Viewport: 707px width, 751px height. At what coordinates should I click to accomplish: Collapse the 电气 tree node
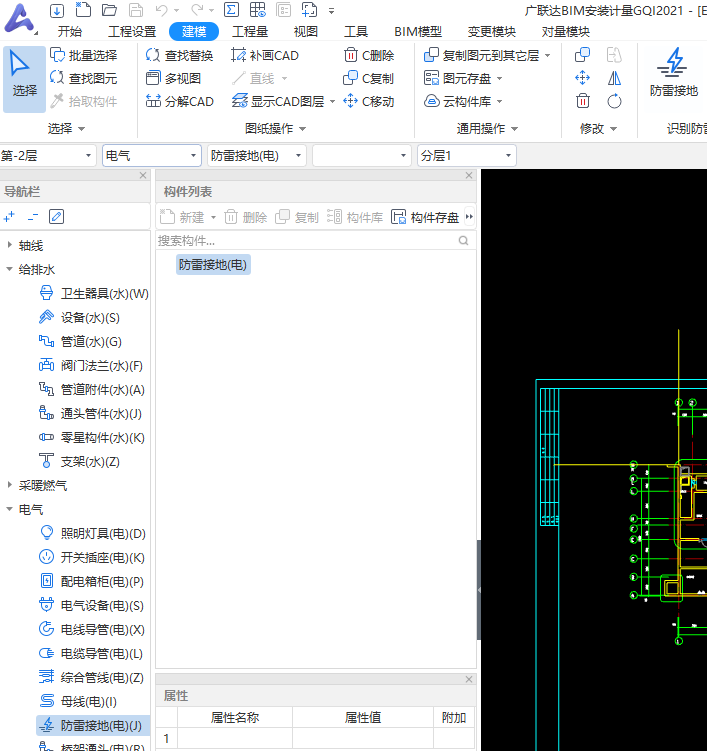[10, 509]
